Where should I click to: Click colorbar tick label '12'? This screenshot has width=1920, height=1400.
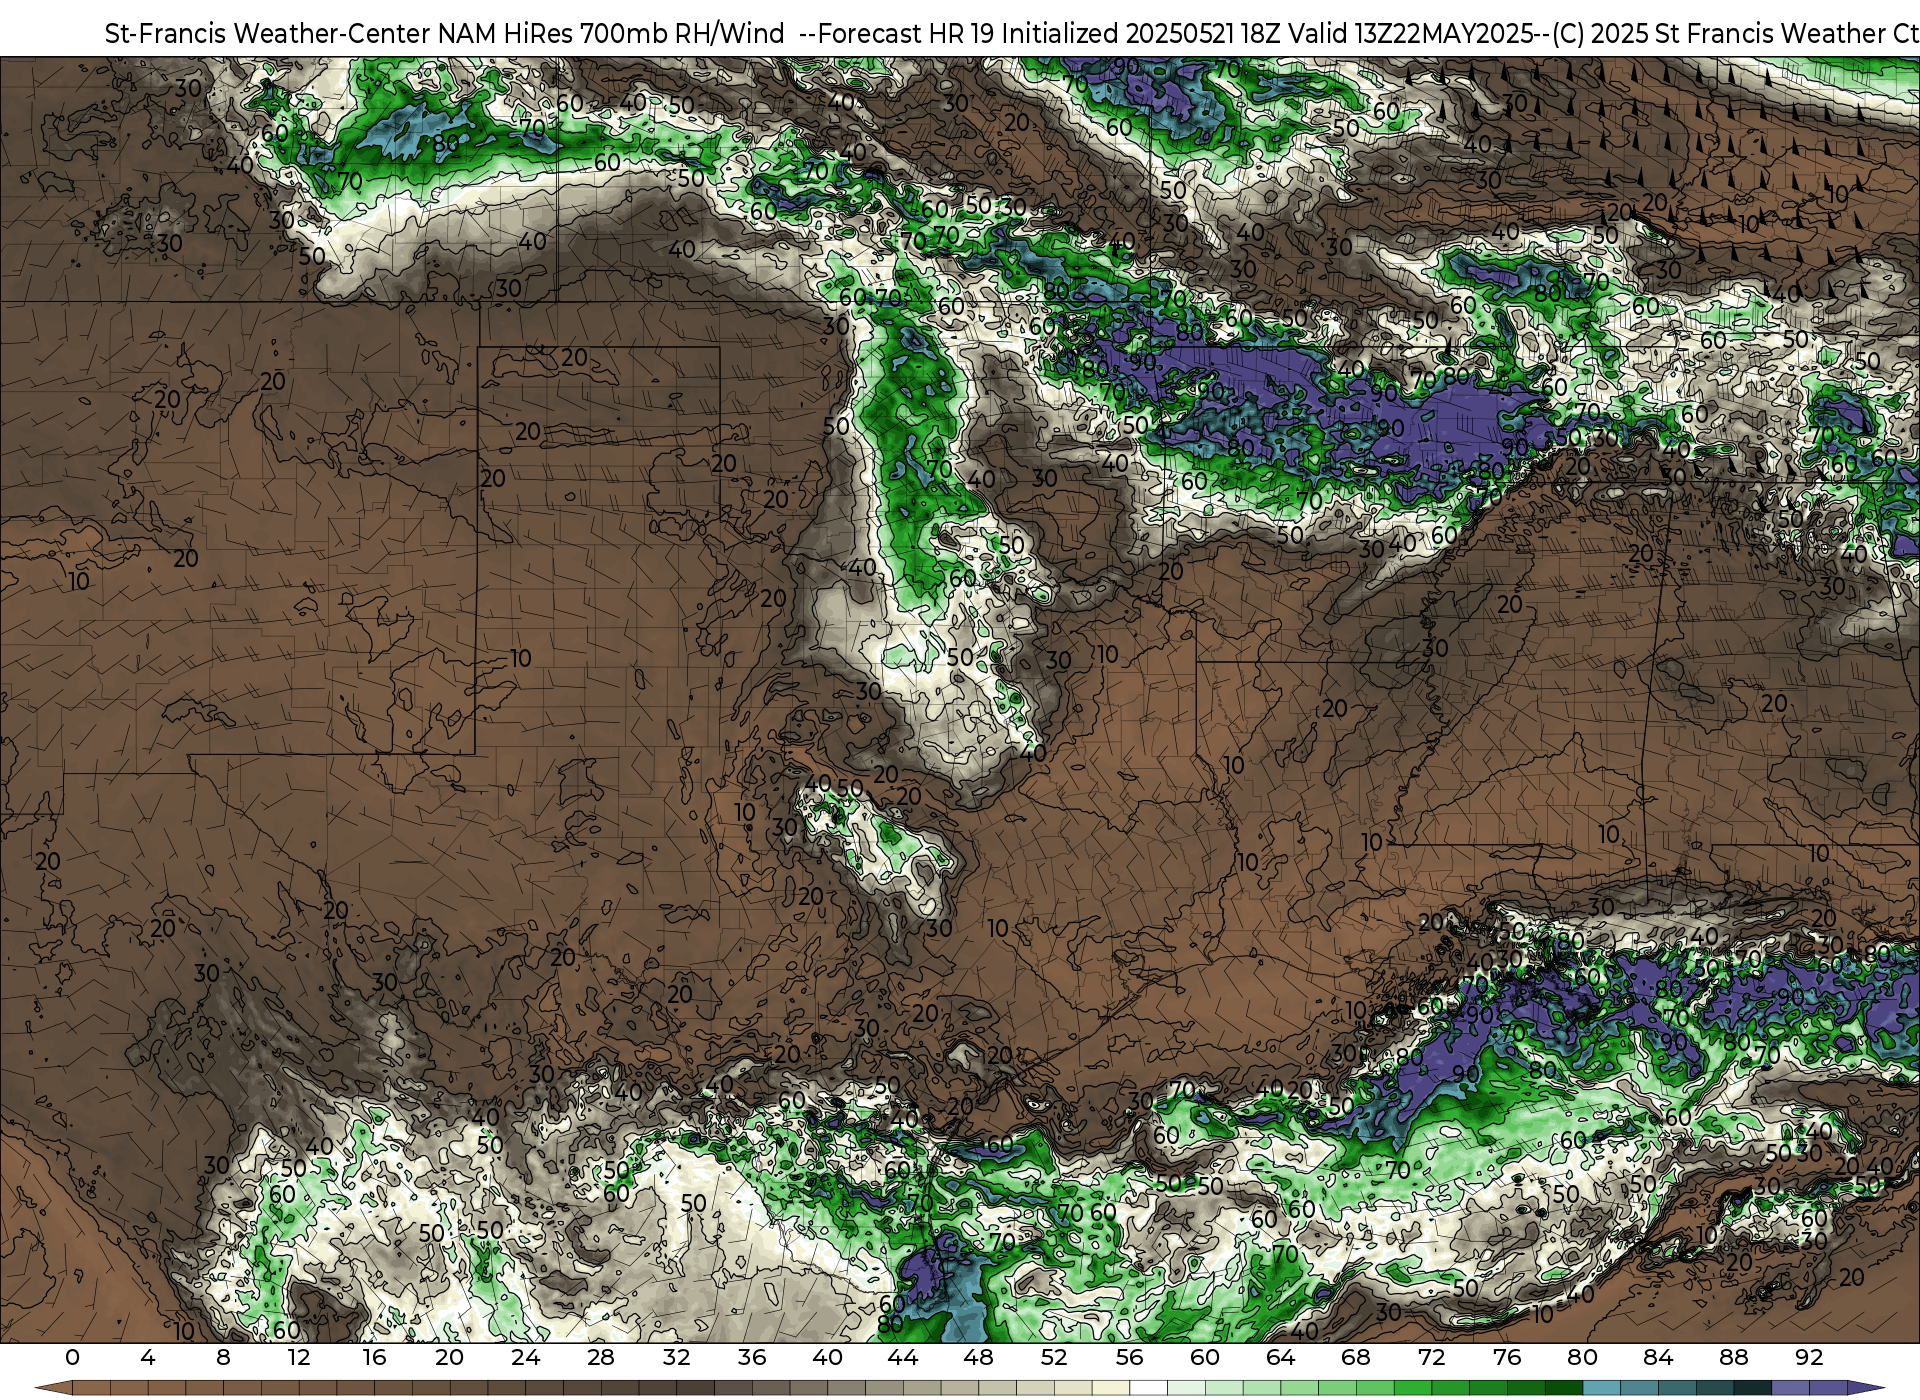299,1358
